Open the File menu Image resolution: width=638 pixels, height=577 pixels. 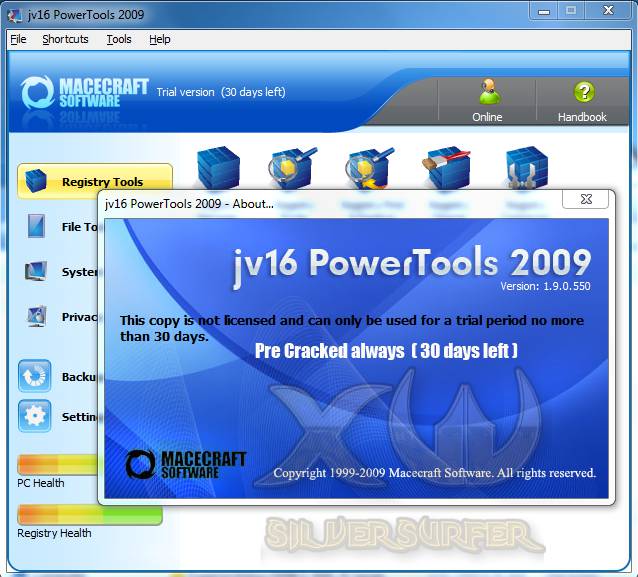18,39
